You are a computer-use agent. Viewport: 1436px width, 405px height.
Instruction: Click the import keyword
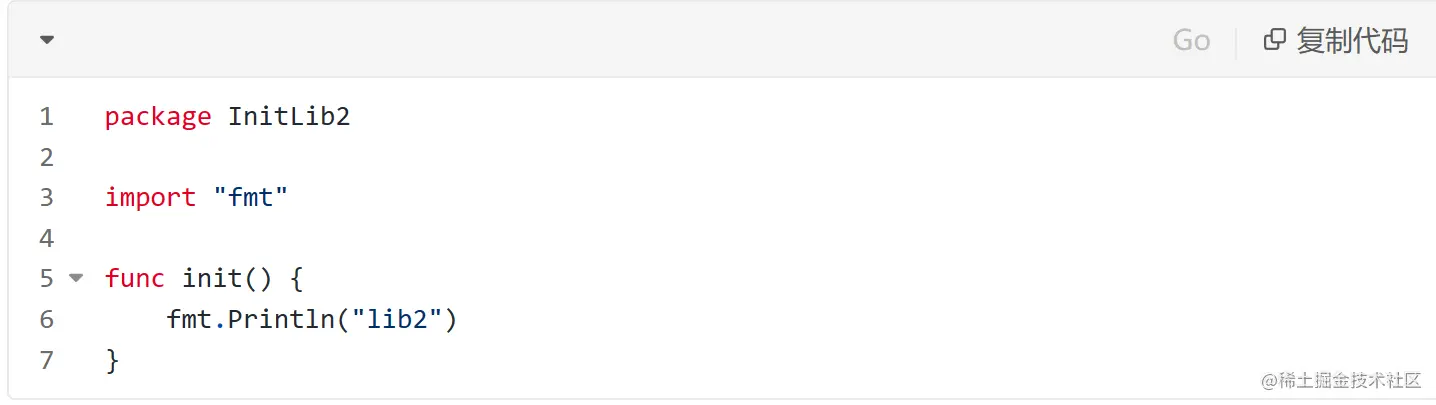coord(151,198)
